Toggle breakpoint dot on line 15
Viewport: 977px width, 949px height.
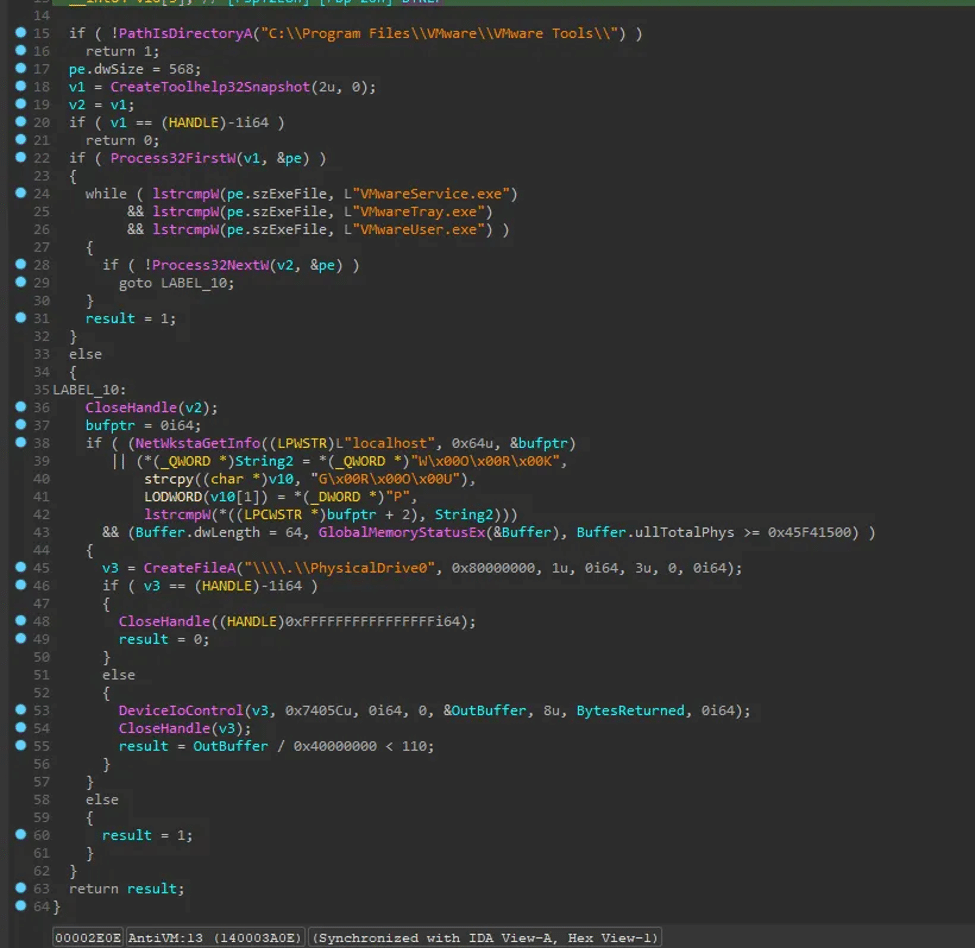tap(21, 32)
